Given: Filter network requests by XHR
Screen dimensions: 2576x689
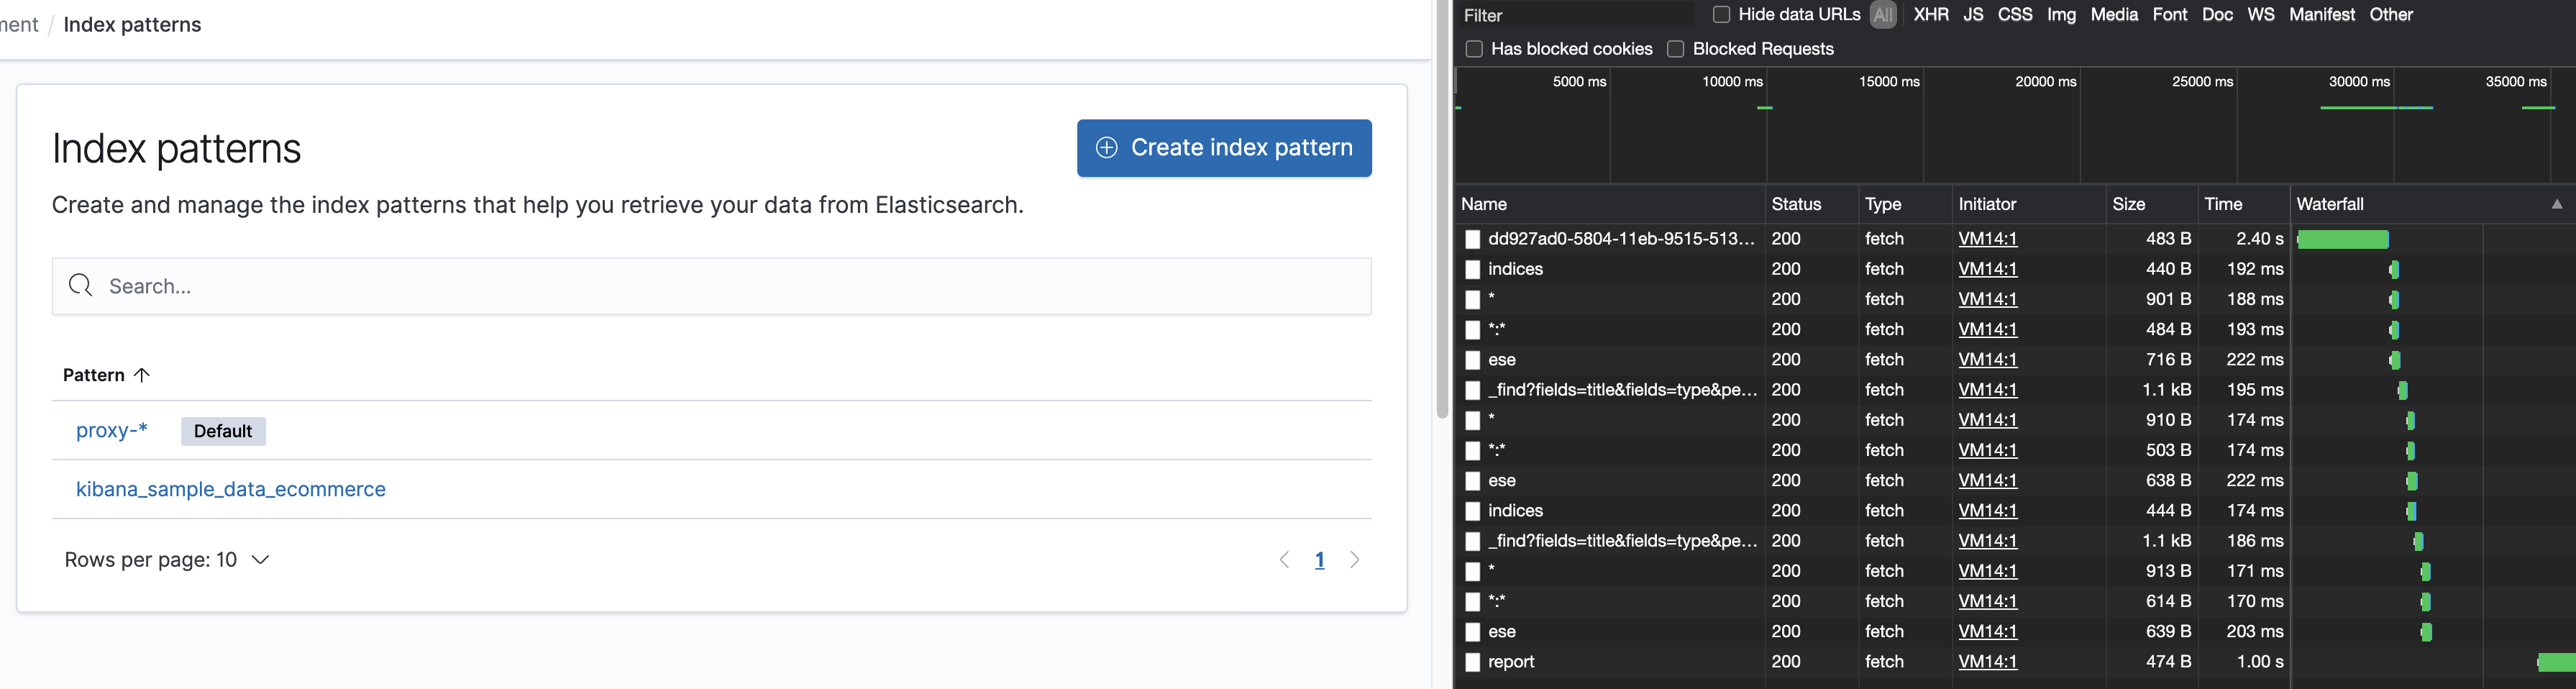Looking at the screenshot, I should pos(1930,15).
